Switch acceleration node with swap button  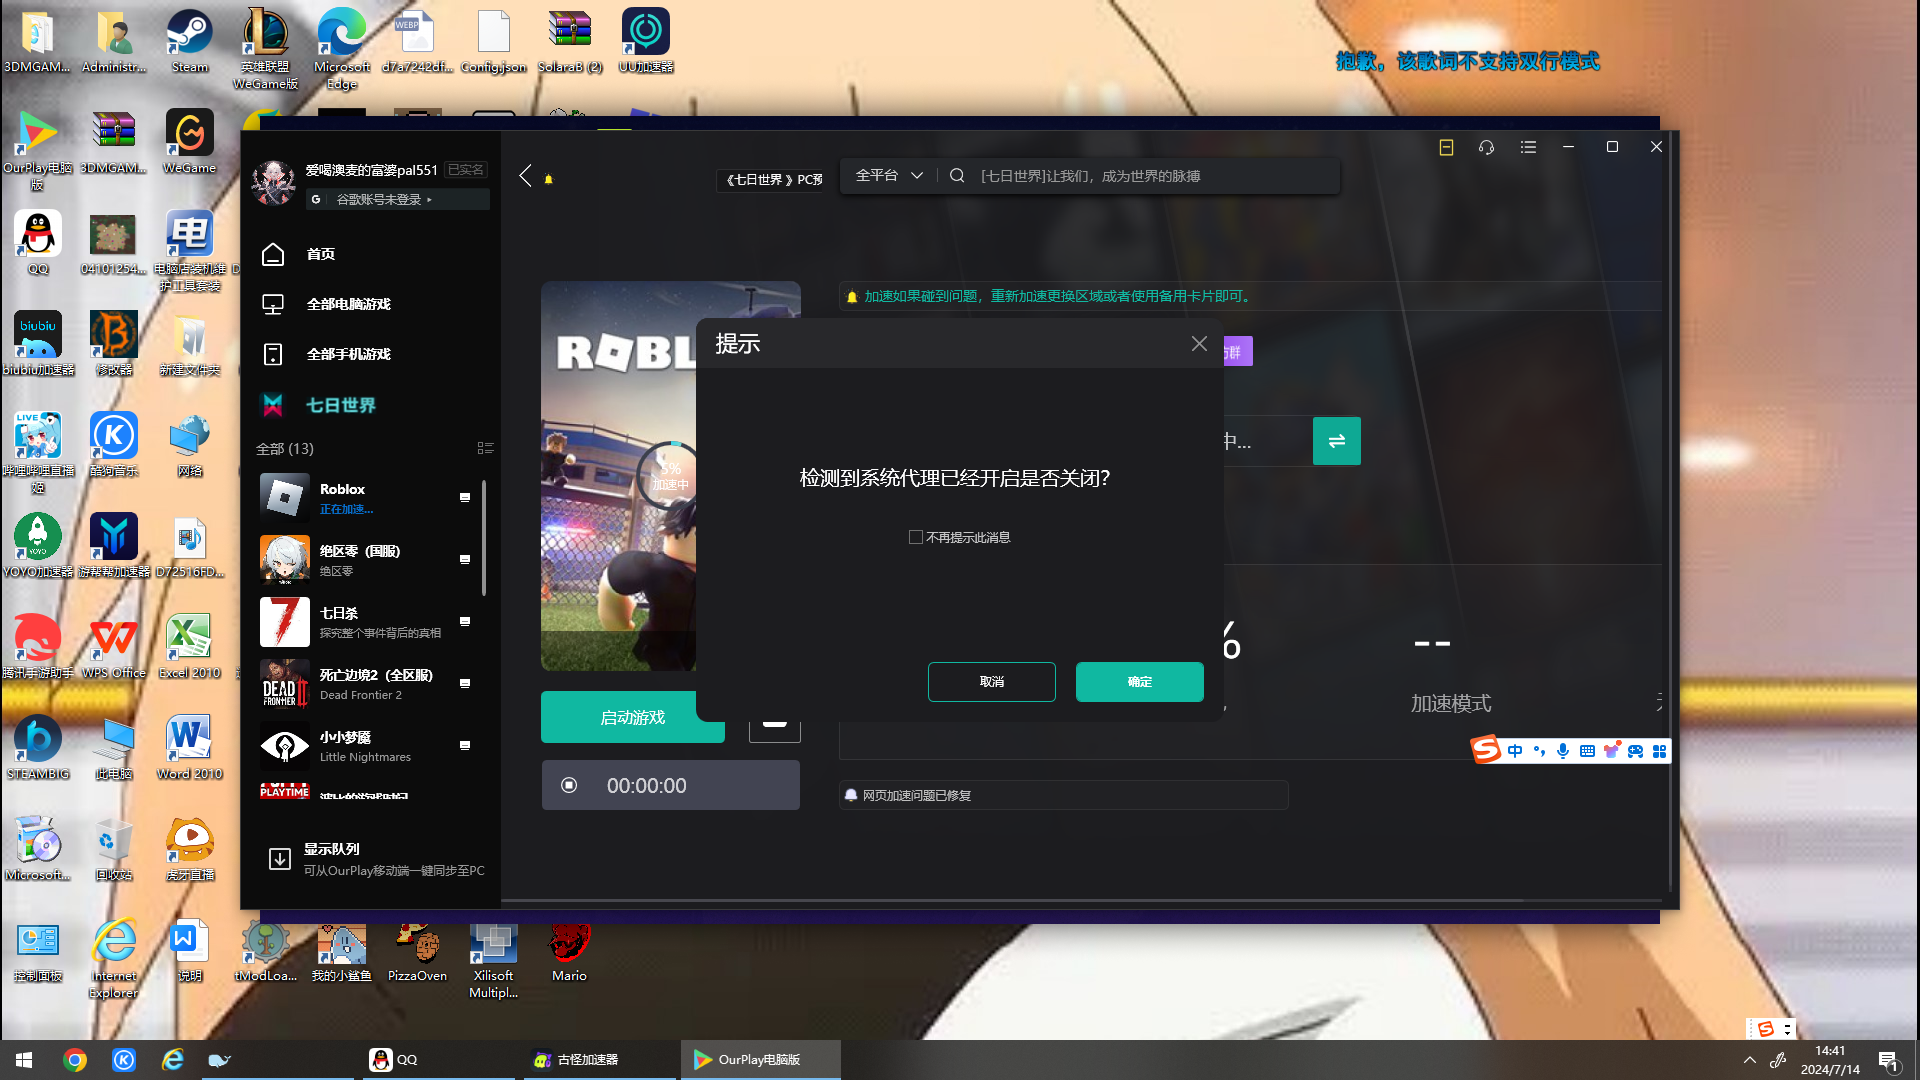click(x=1336, y=441)
